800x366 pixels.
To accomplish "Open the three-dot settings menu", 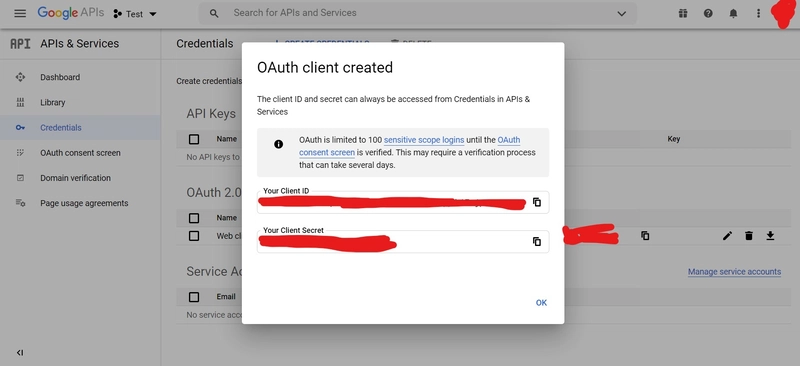I will pyautogui.click(x=758, y=14).
